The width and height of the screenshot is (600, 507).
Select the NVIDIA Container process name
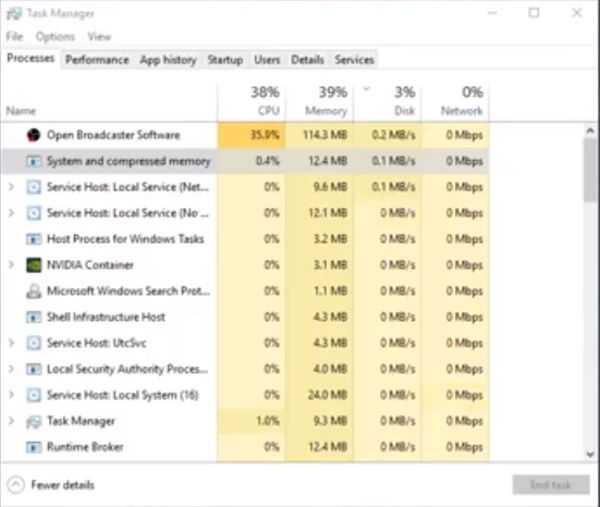coord(90,265)
